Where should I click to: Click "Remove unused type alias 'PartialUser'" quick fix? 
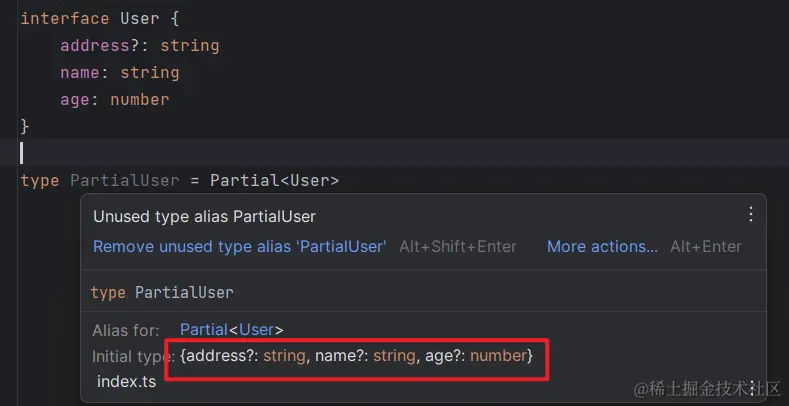coord(239,246)
